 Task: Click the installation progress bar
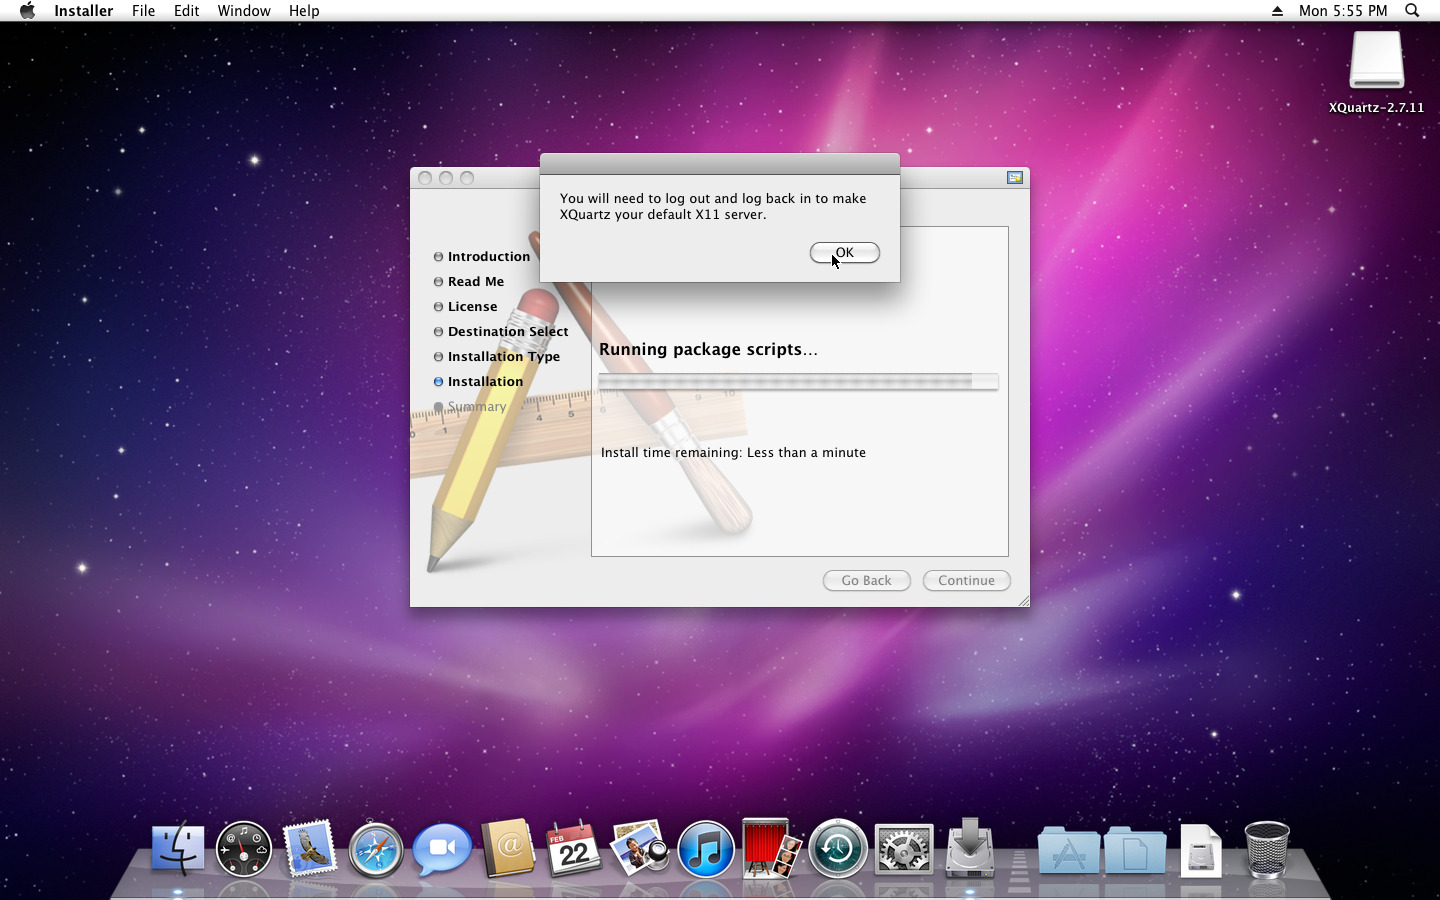coord(798,381)
